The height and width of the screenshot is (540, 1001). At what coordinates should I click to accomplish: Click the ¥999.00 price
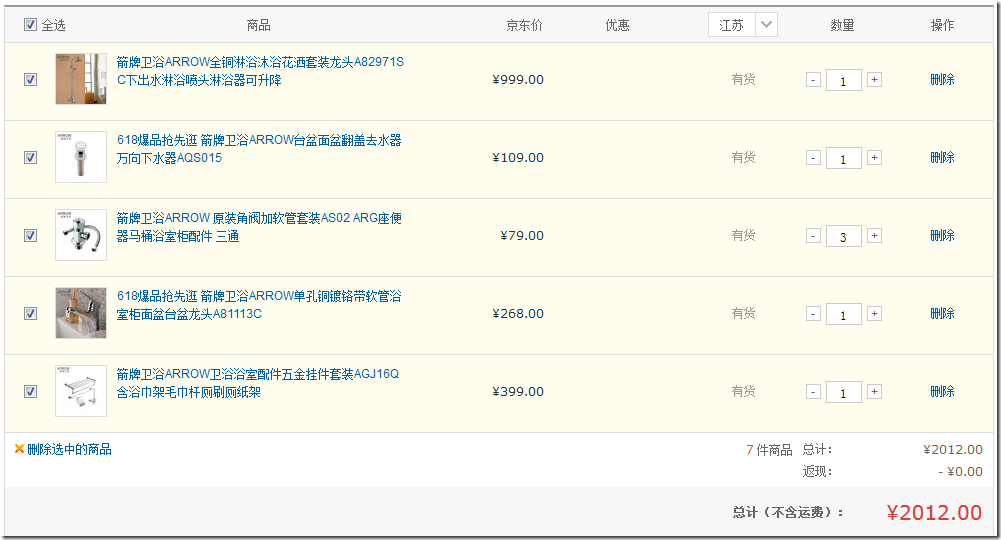click(x=518, y=80)
